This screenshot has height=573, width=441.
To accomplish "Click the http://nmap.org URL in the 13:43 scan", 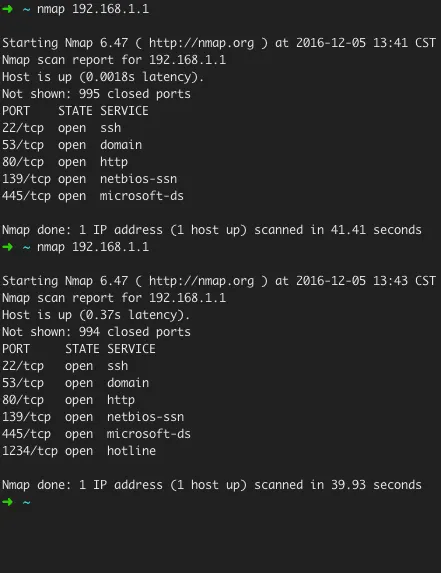I will (x=201, y=281).
